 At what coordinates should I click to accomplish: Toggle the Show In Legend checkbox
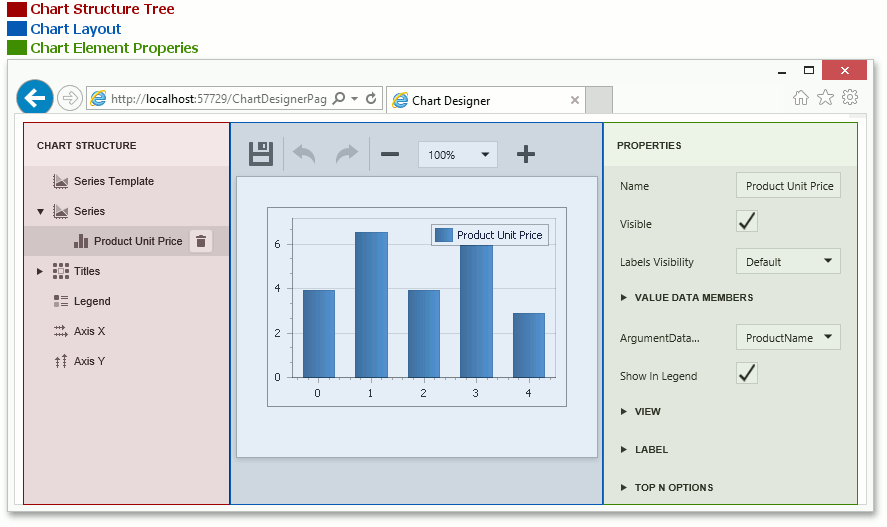(x=747, y=373)
